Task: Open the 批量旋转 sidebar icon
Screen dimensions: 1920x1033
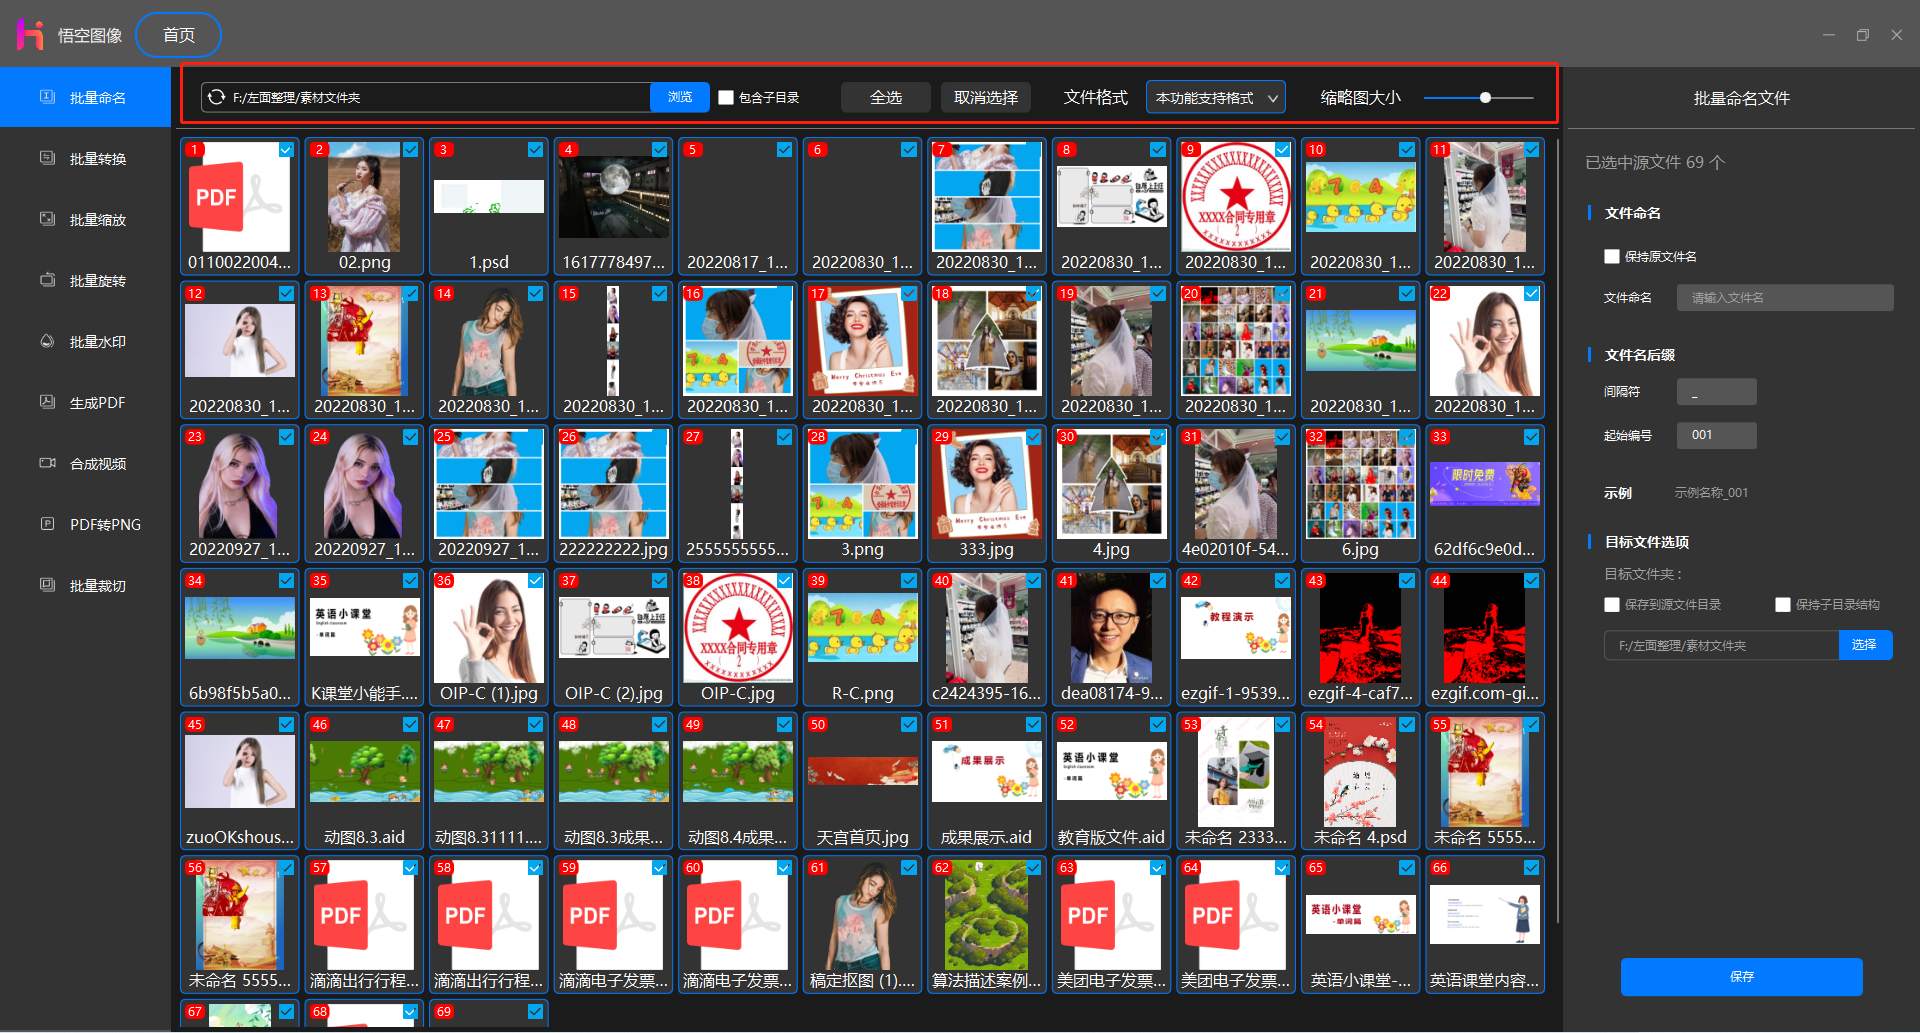Action: click(47, 280)
